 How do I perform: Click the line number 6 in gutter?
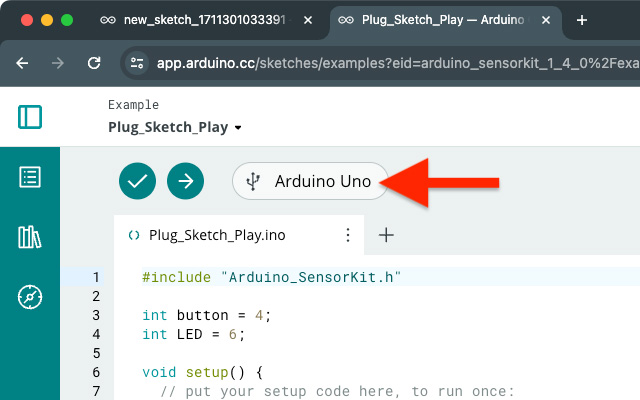96,372
